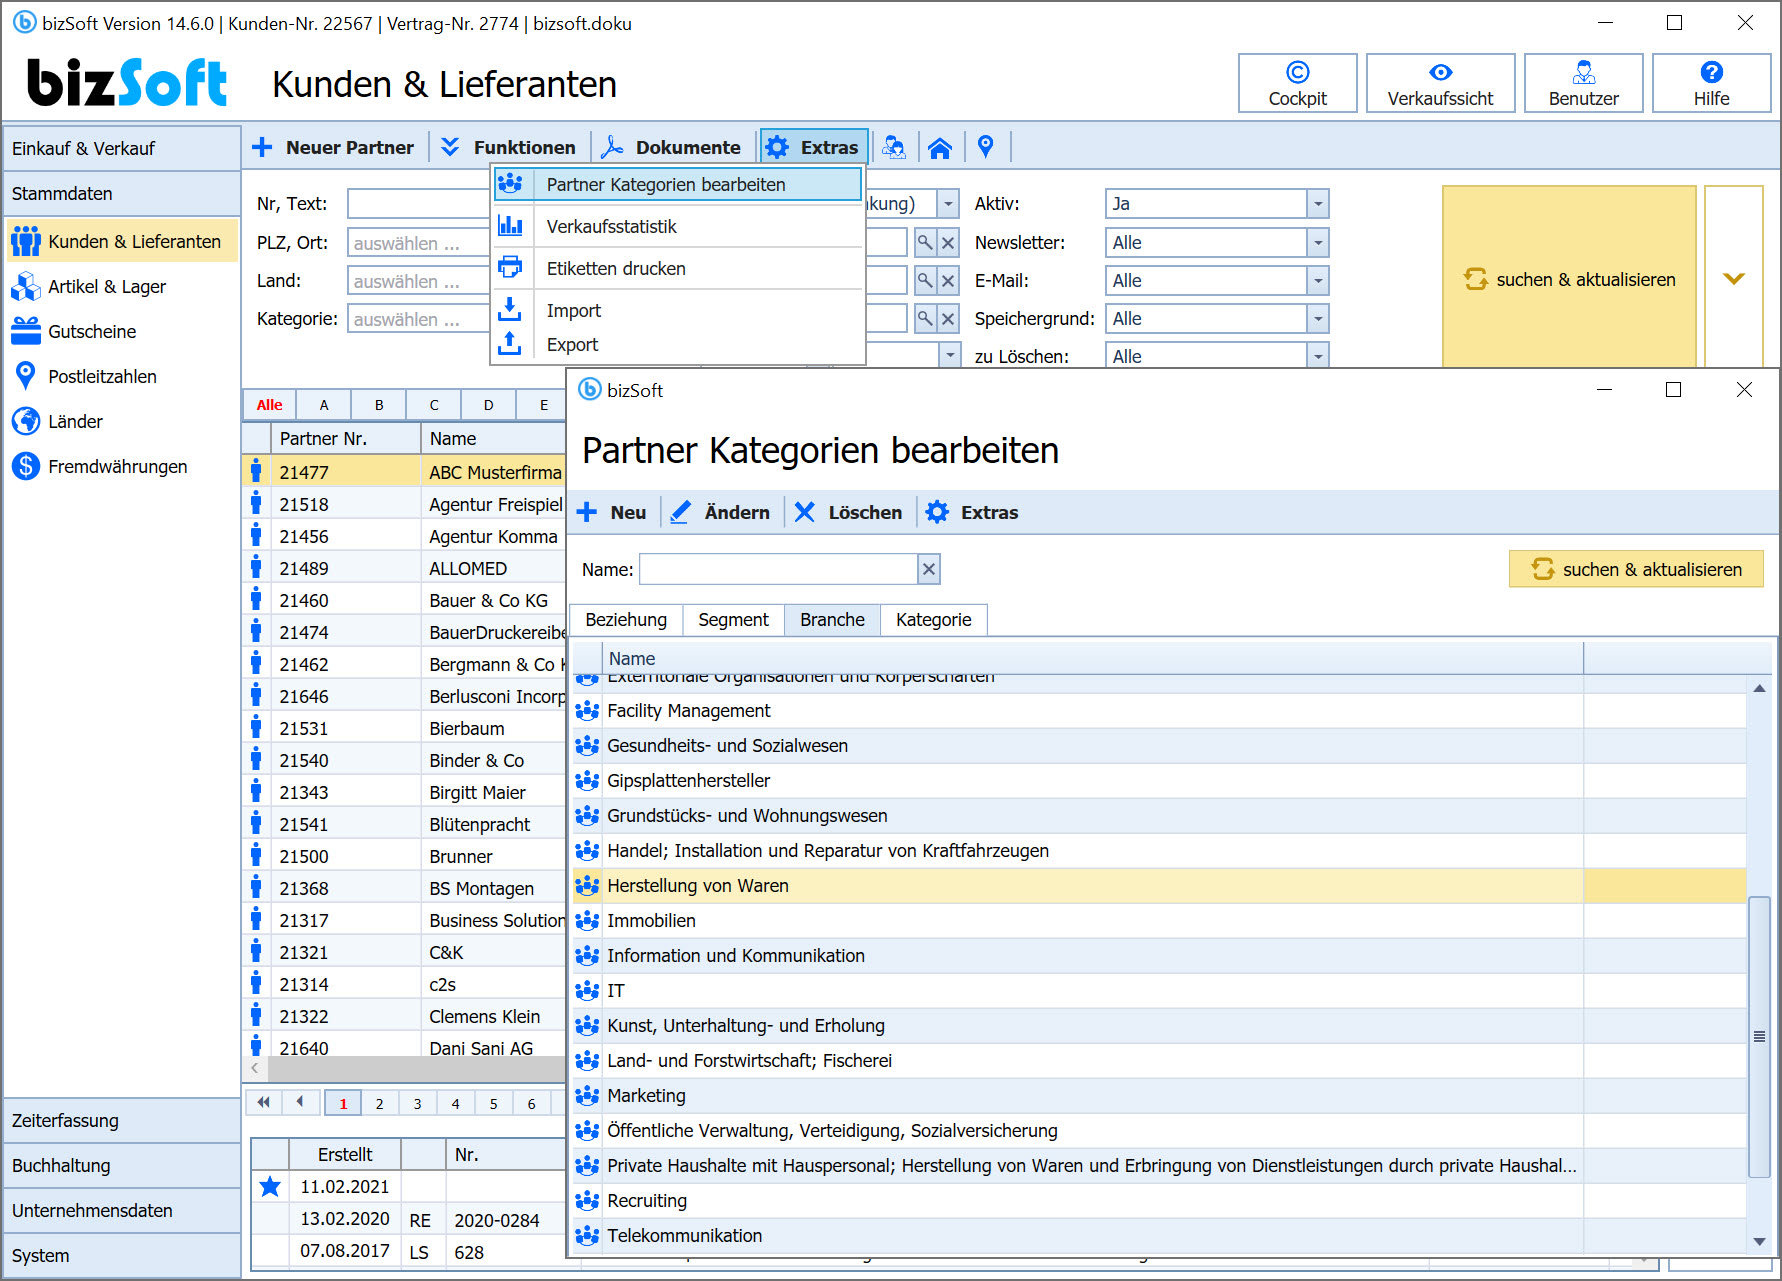Expand the Speichergrund dropdown
1782x1281 pixels.
point(1318,319)
